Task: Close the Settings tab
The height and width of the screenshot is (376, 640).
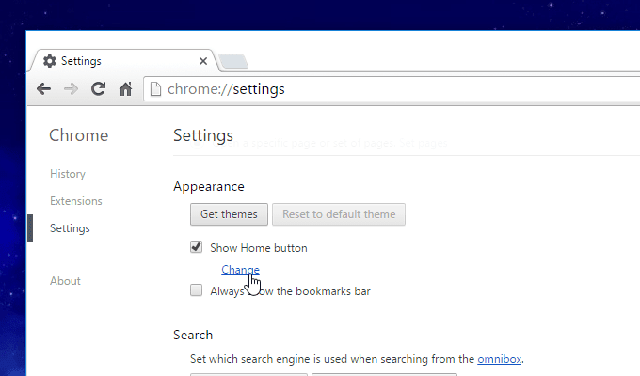Action: [203, 61]
